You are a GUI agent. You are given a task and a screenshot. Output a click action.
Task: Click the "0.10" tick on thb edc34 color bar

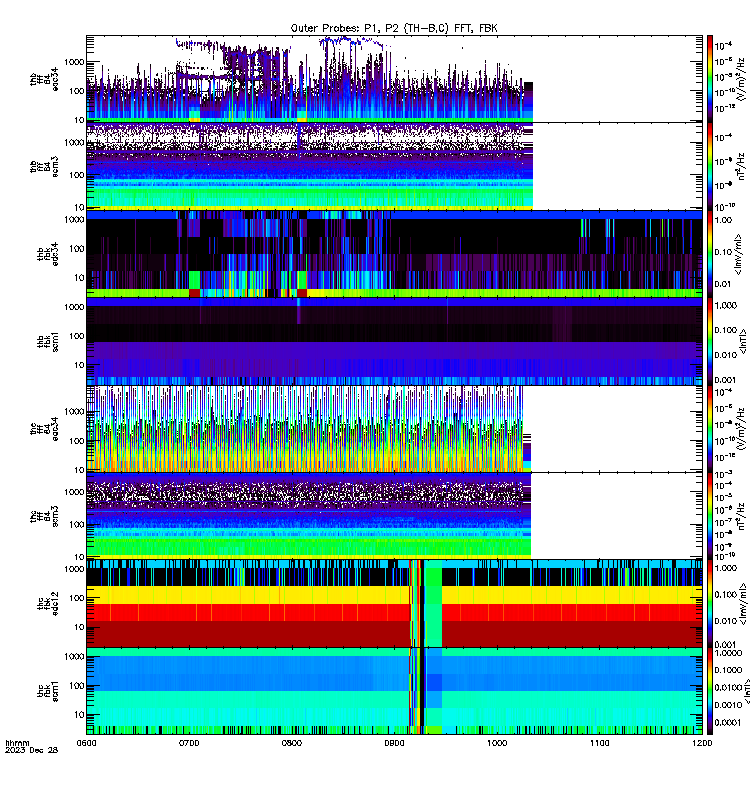[723, 252]
